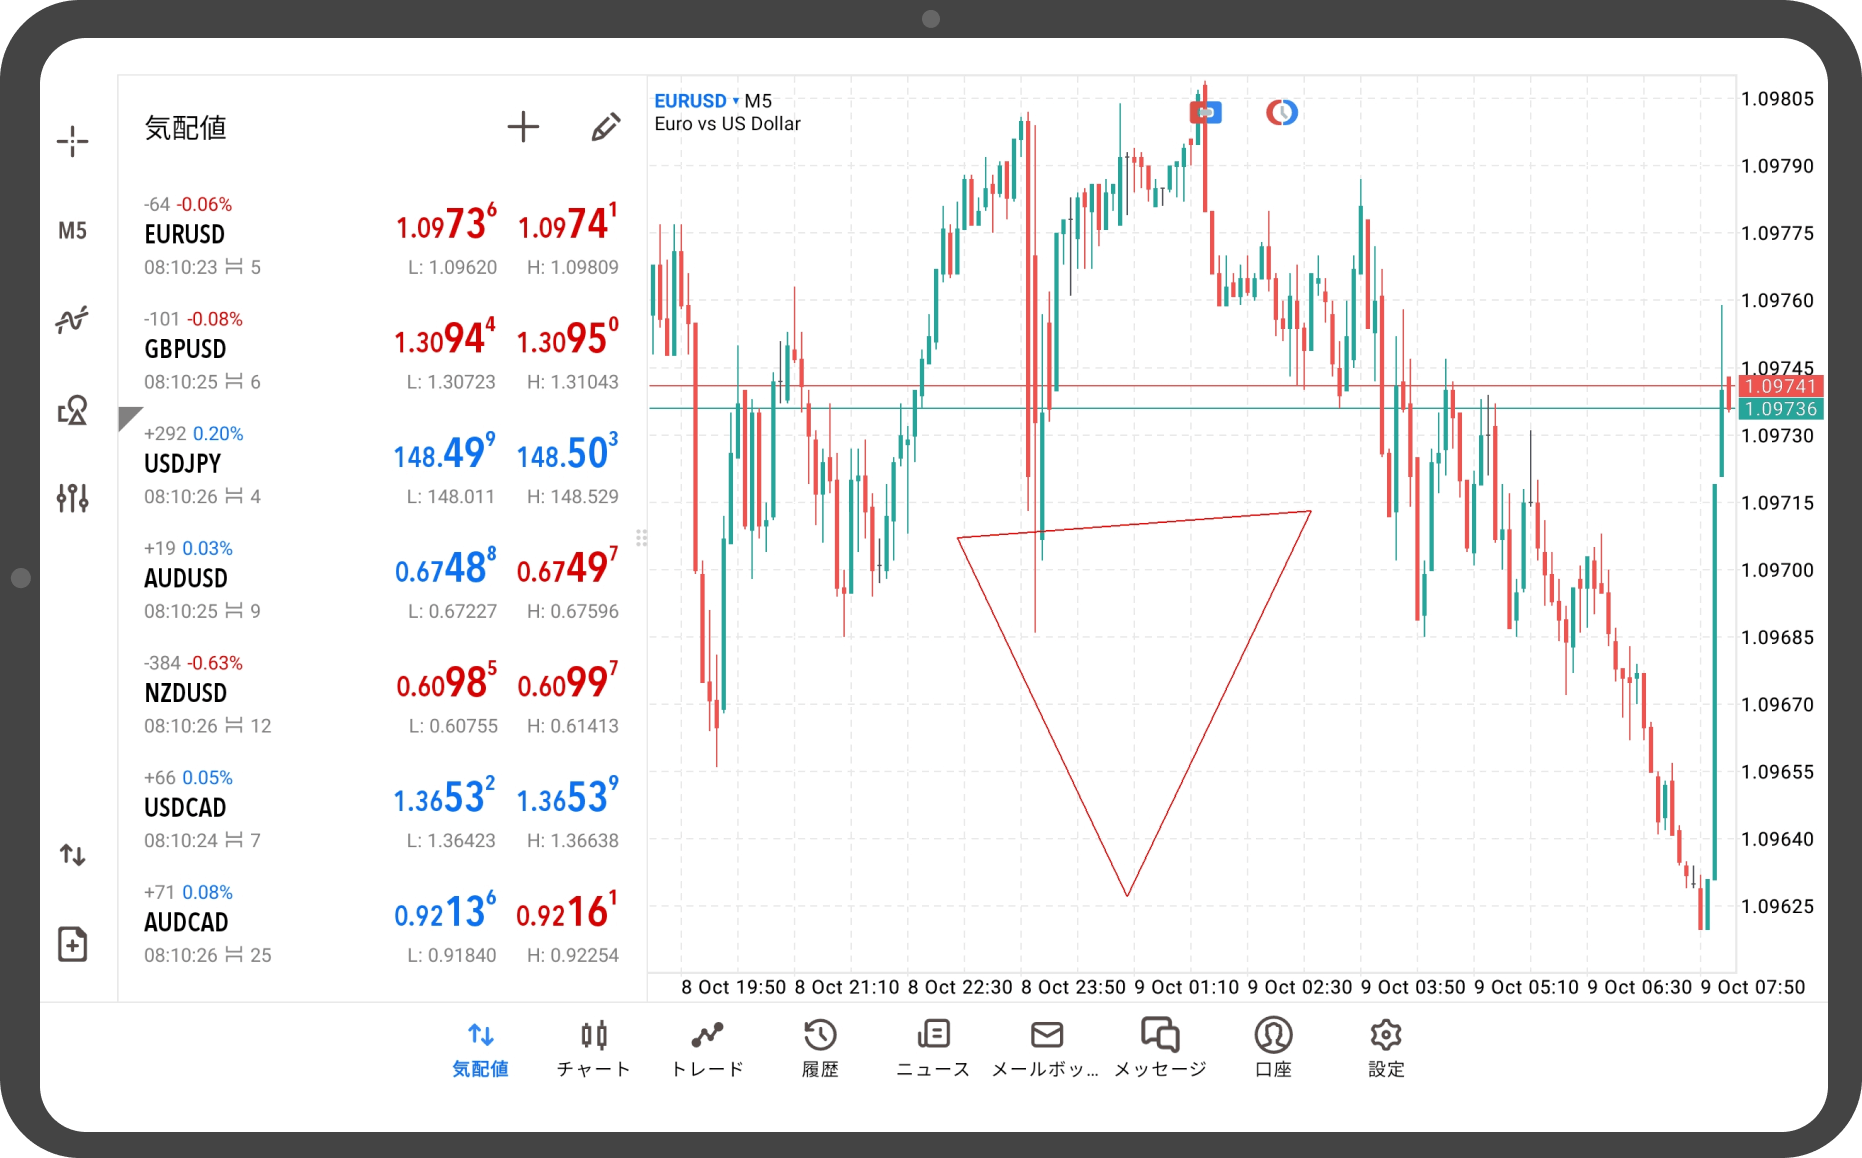1862x1158 pixels.
Task: Tap USDCAD bid price 1.36532
Action: point(445,796)
